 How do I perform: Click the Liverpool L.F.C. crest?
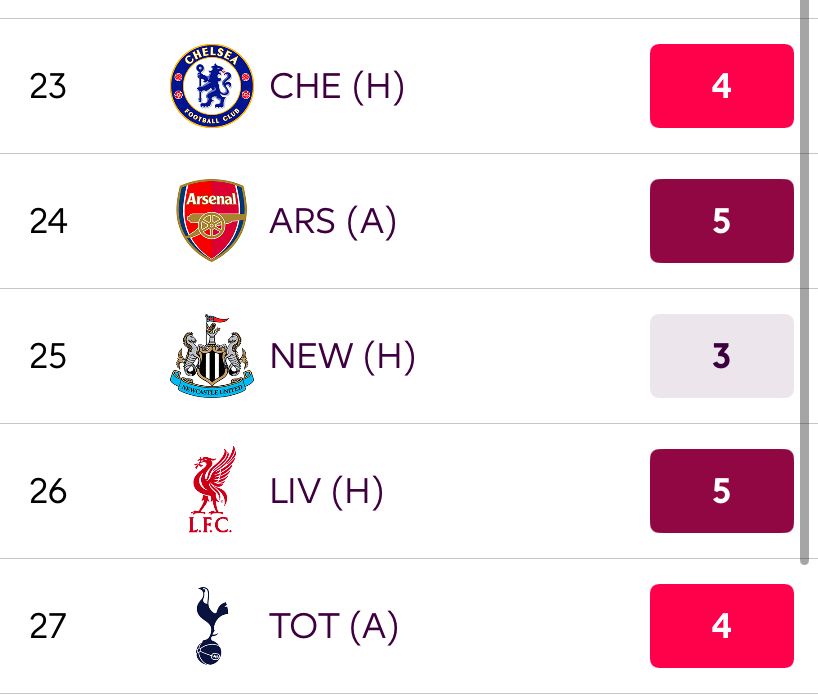click(212, 490)
